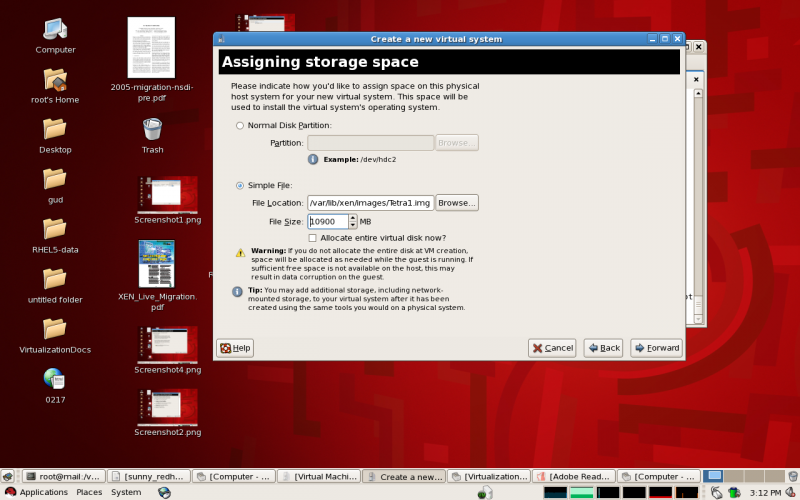Select Screenshot4.png on the desktop
The width and height of the screenshot is (800, 500).
point(168,345)
